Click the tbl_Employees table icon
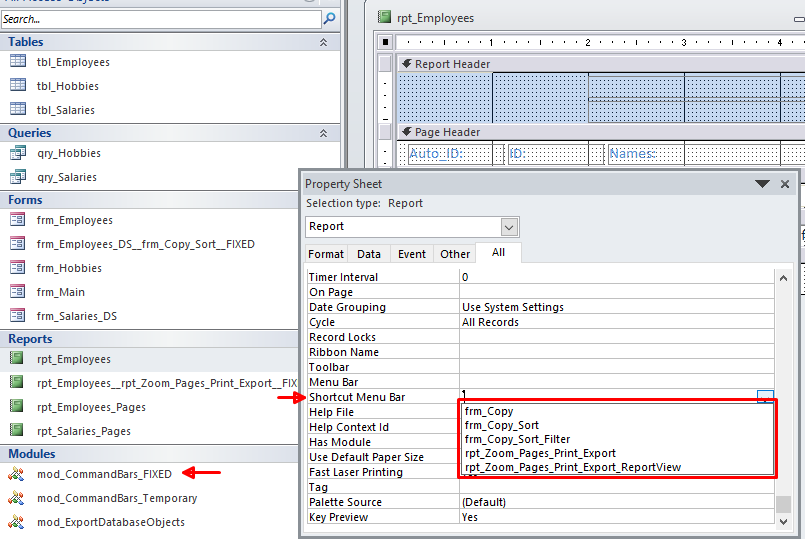805x539 pixels. coord(18,61)
